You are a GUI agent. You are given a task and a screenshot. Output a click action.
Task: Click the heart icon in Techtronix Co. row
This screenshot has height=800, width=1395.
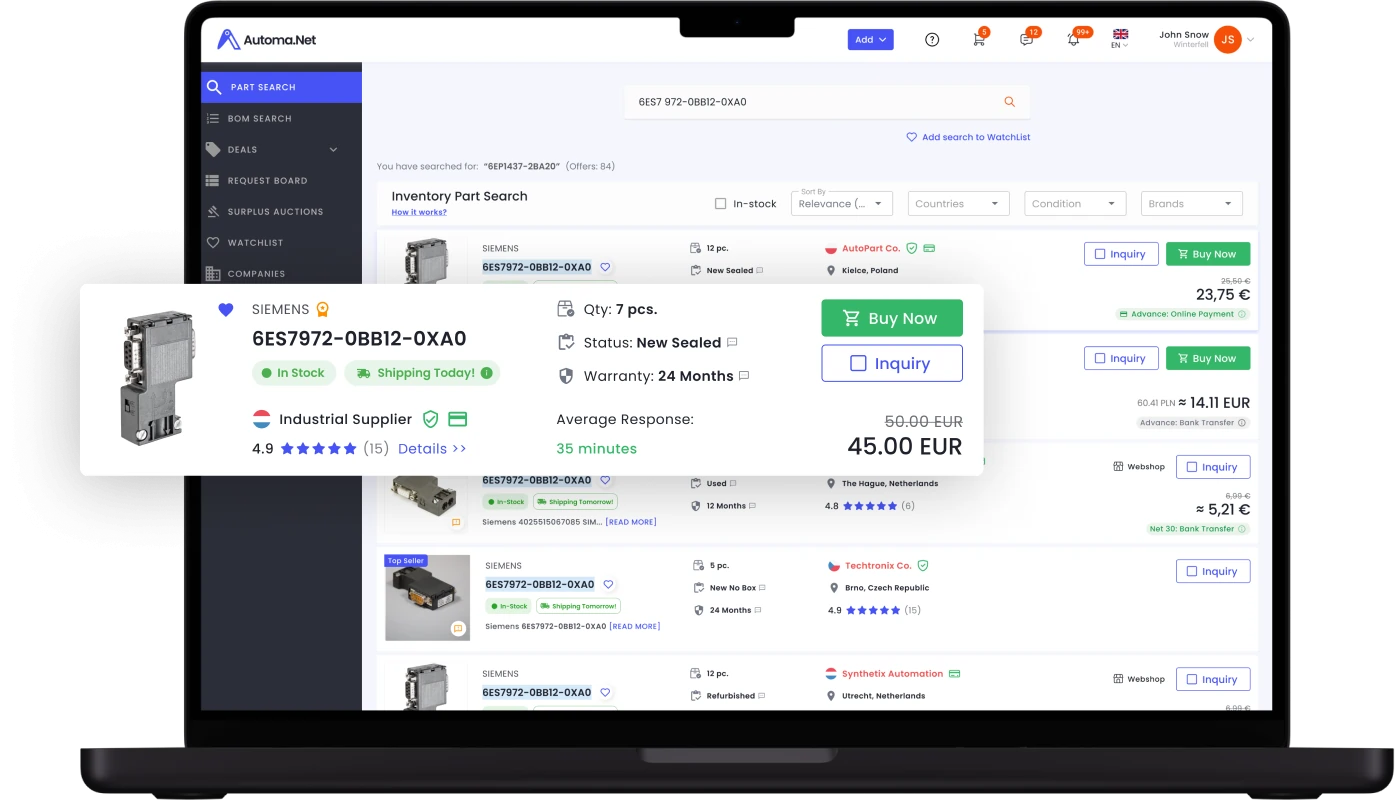pos(608,584)
